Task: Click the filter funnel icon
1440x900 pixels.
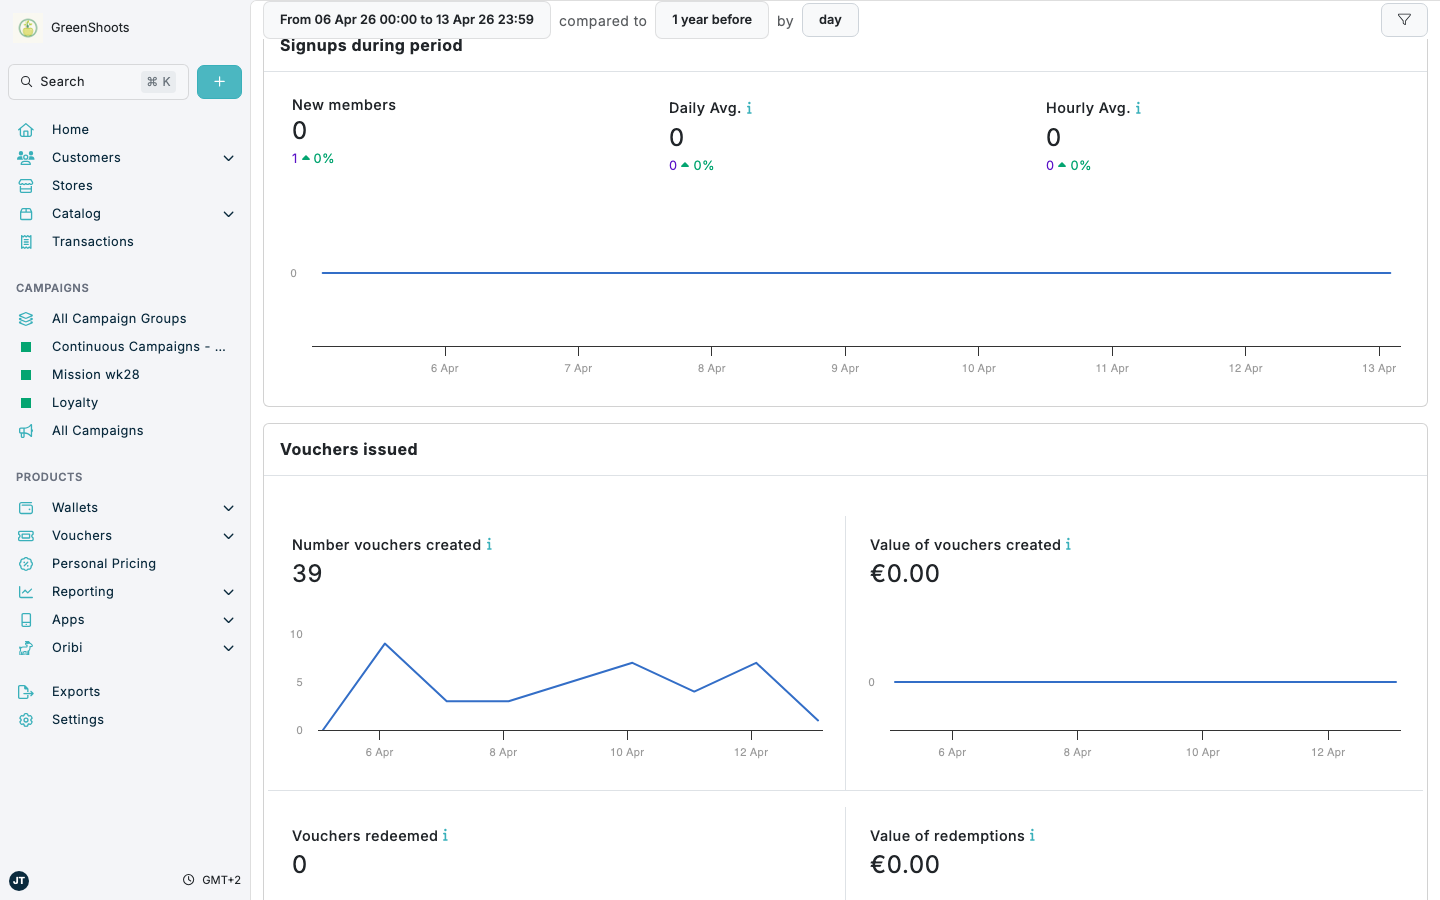Action: pos(1404,20)
